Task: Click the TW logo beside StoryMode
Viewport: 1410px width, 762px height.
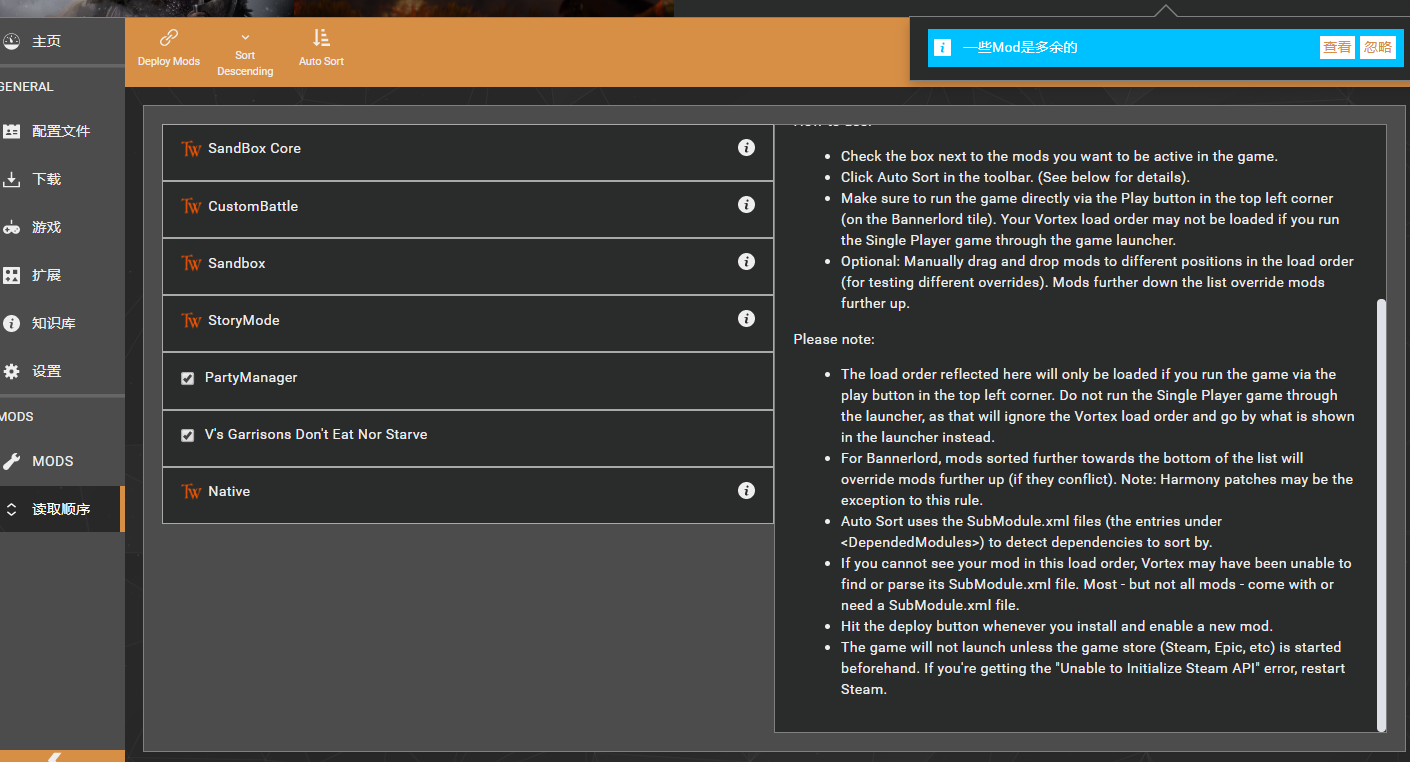Action: click(x=191, y=321)
